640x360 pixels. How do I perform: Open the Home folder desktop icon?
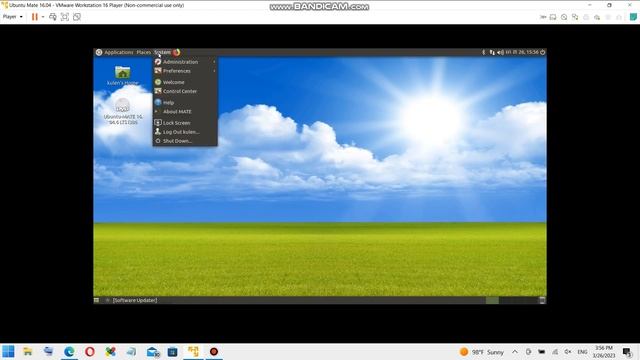click(x=122, y=76)
